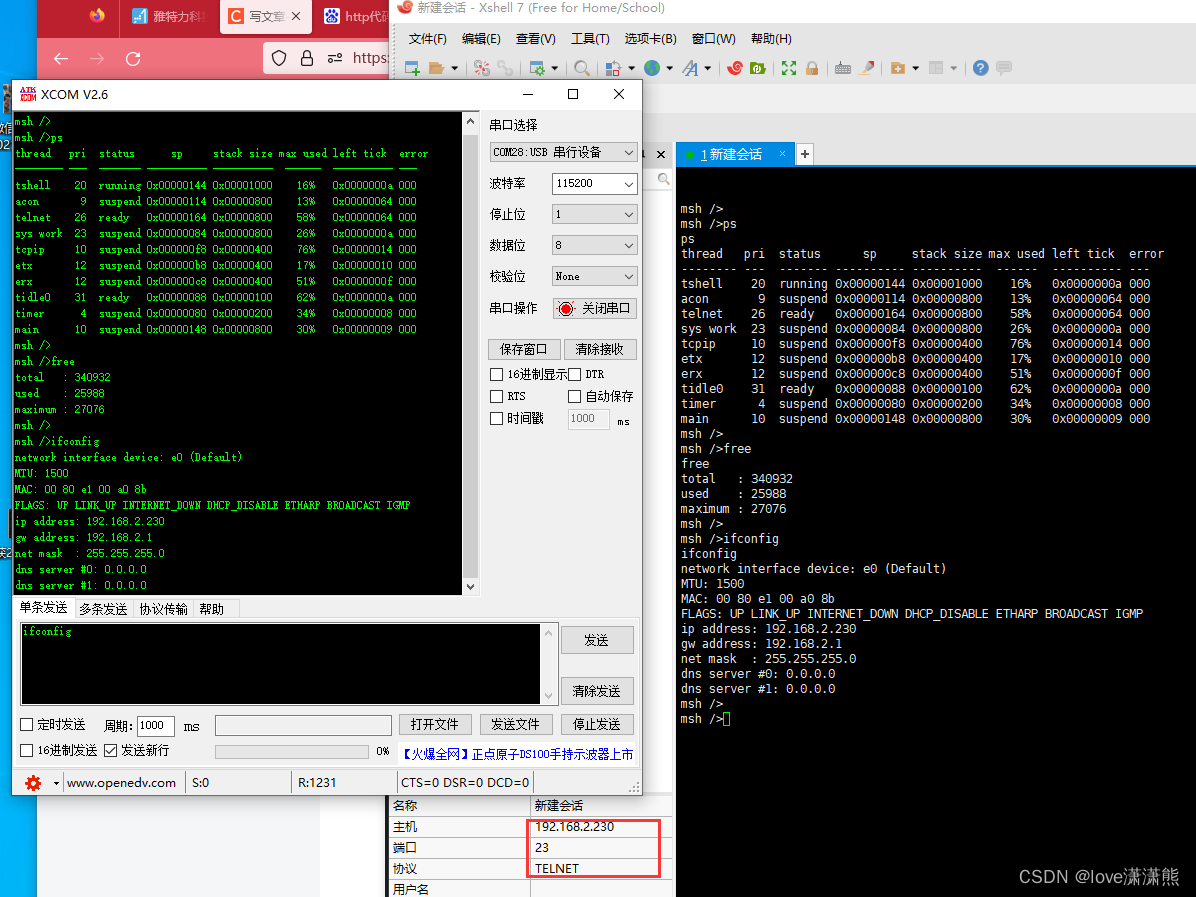Click the globe encoding icon in Xshell
This screenshot has height=897, width=1196.
[x=652, y=69]
